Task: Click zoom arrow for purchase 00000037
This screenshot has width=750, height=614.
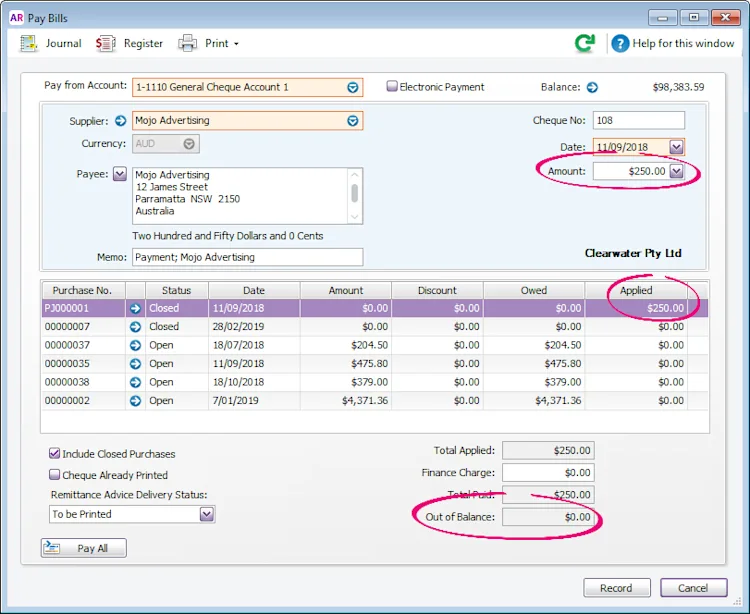Action: click(135, 345)
